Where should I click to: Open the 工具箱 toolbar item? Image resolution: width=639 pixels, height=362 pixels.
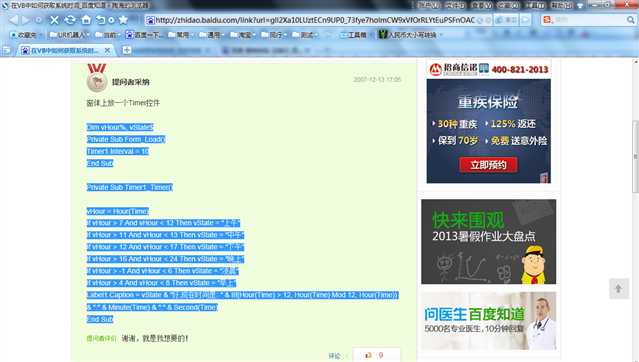pos(353,35)
